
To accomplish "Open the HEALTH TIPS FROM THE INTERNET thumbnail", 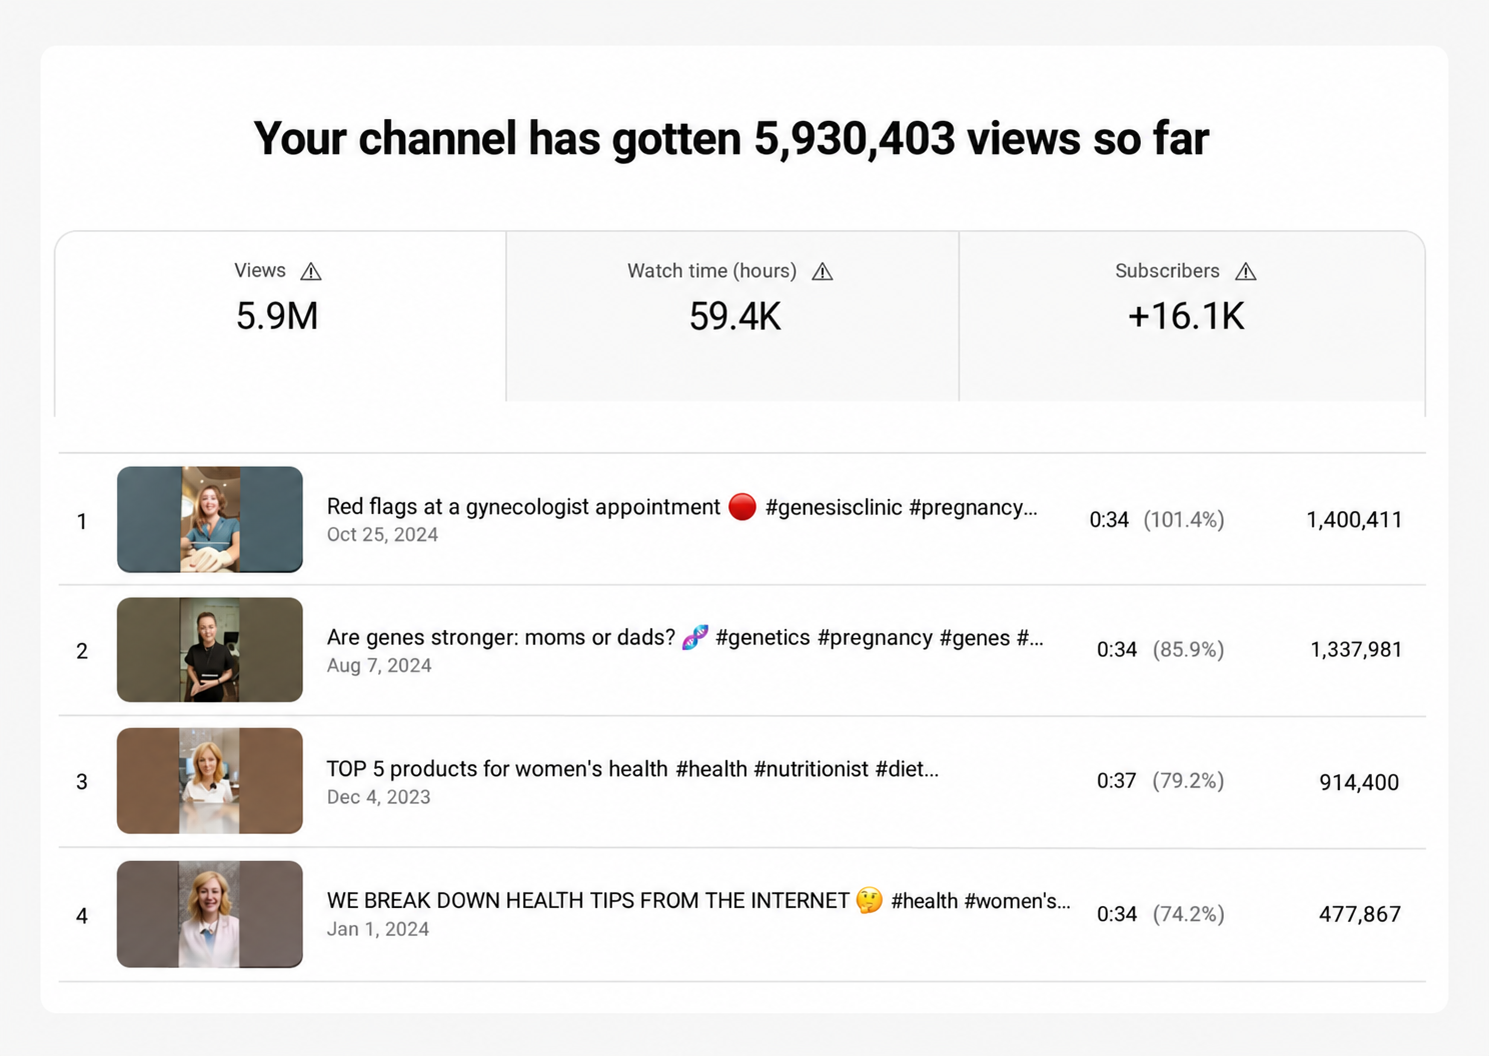I will coord(210,914).
